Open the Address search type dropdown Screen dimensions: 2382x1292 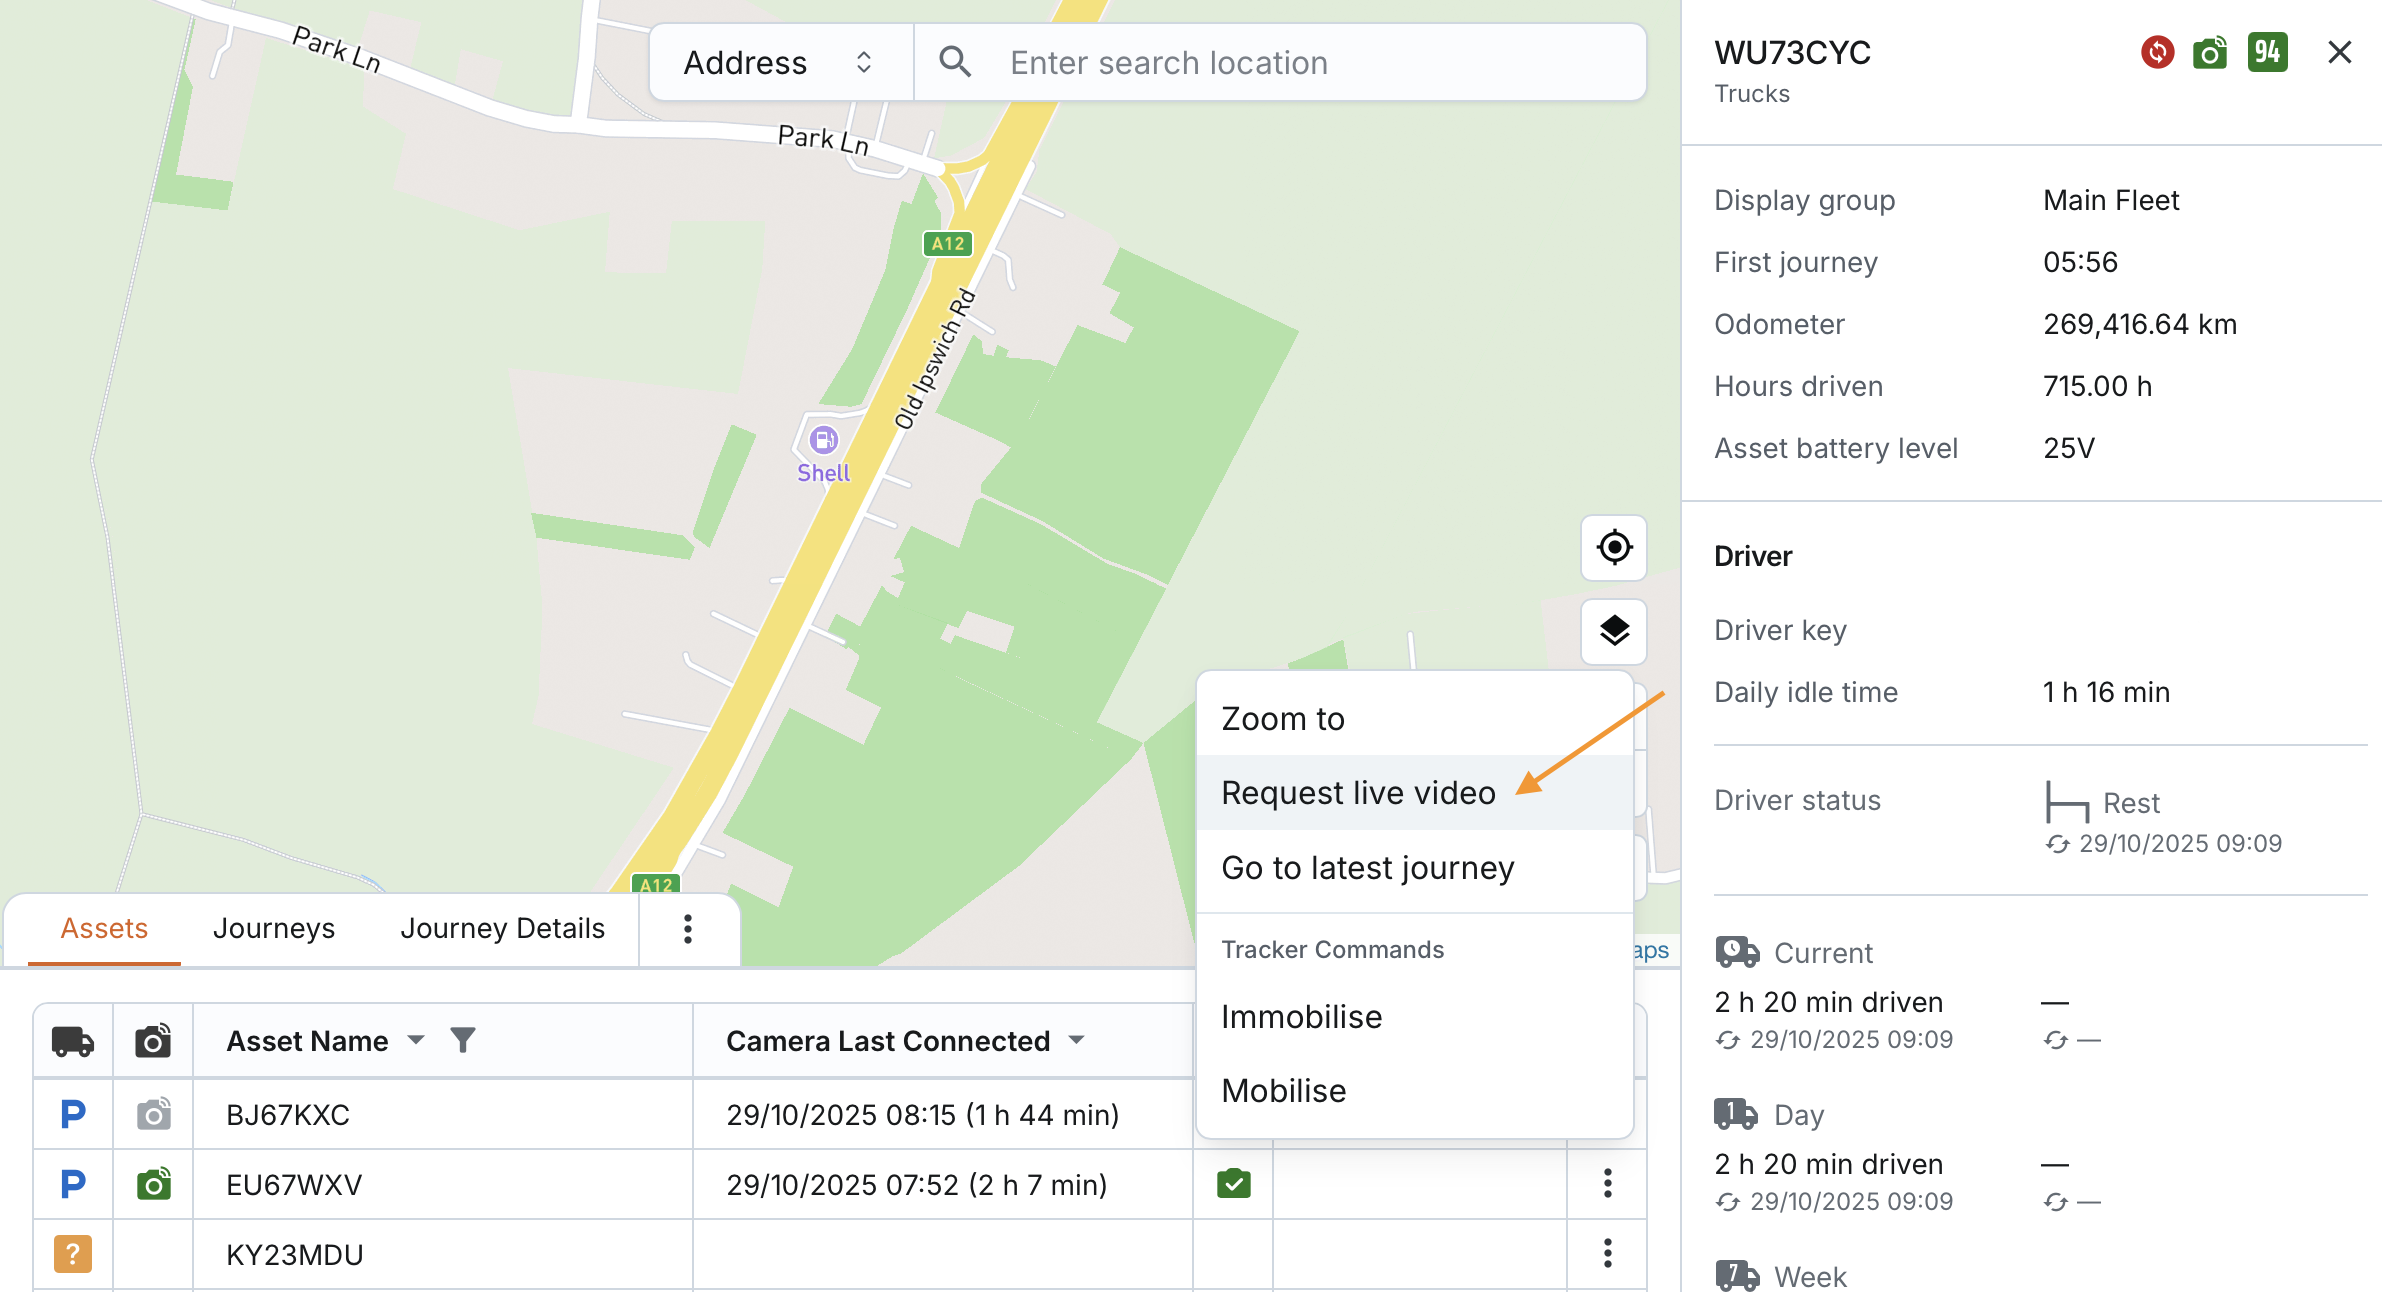pyautogui.click(x=781, y=63)
